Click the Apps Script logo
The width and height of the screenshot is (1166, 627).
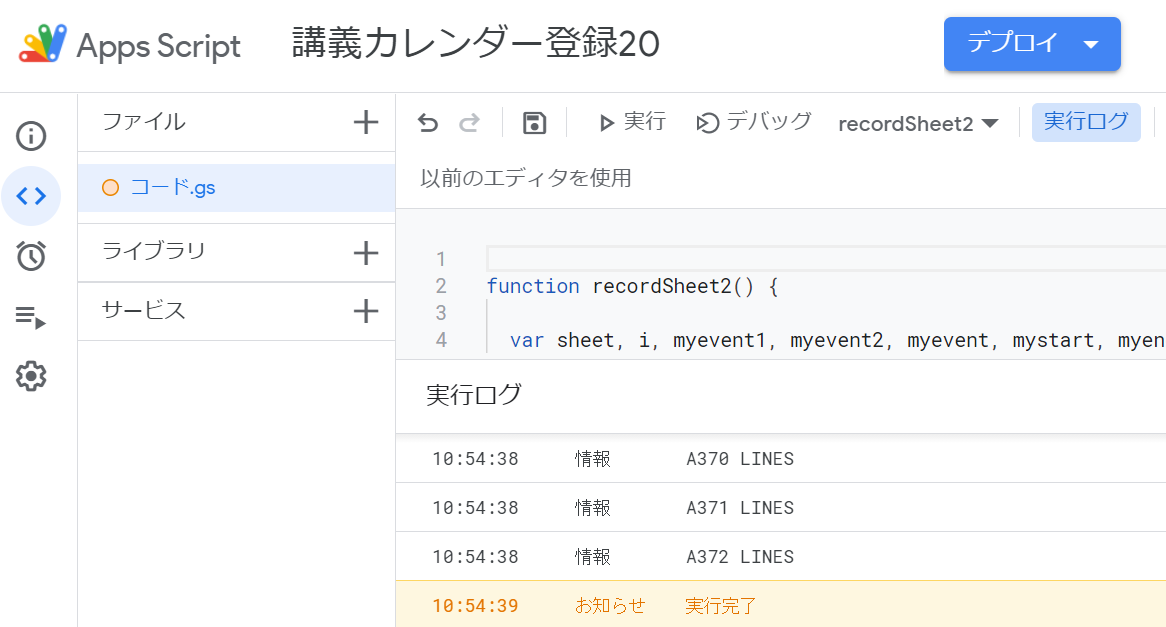(42, 44)
